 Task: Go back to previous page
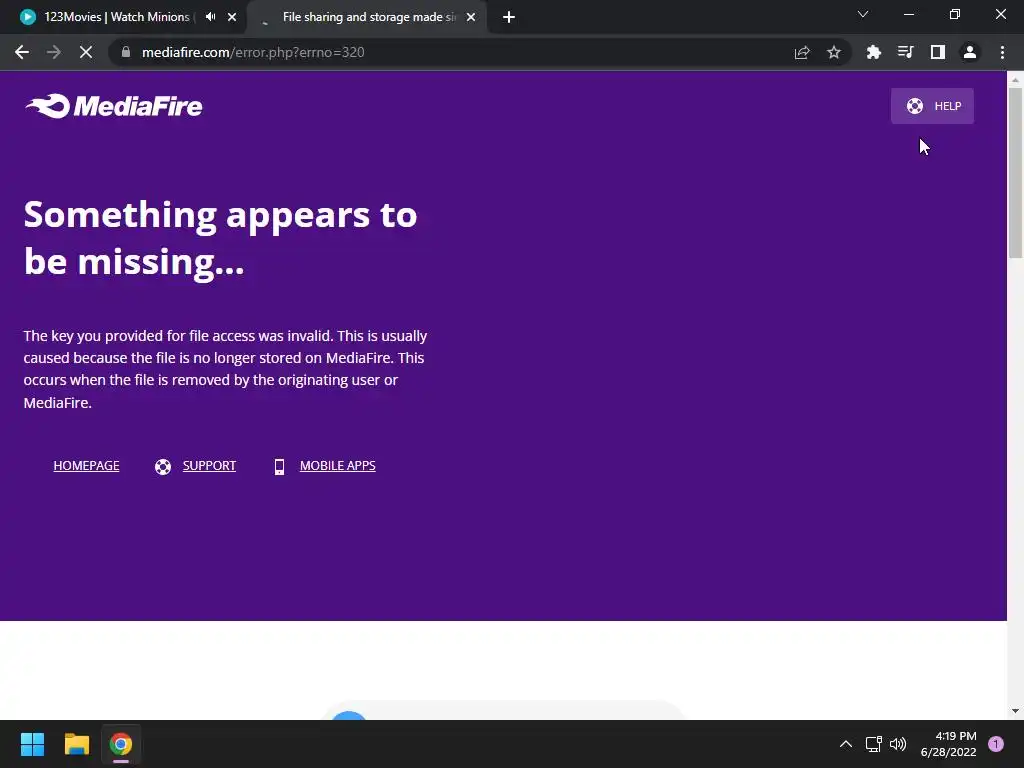pos(22,52)
